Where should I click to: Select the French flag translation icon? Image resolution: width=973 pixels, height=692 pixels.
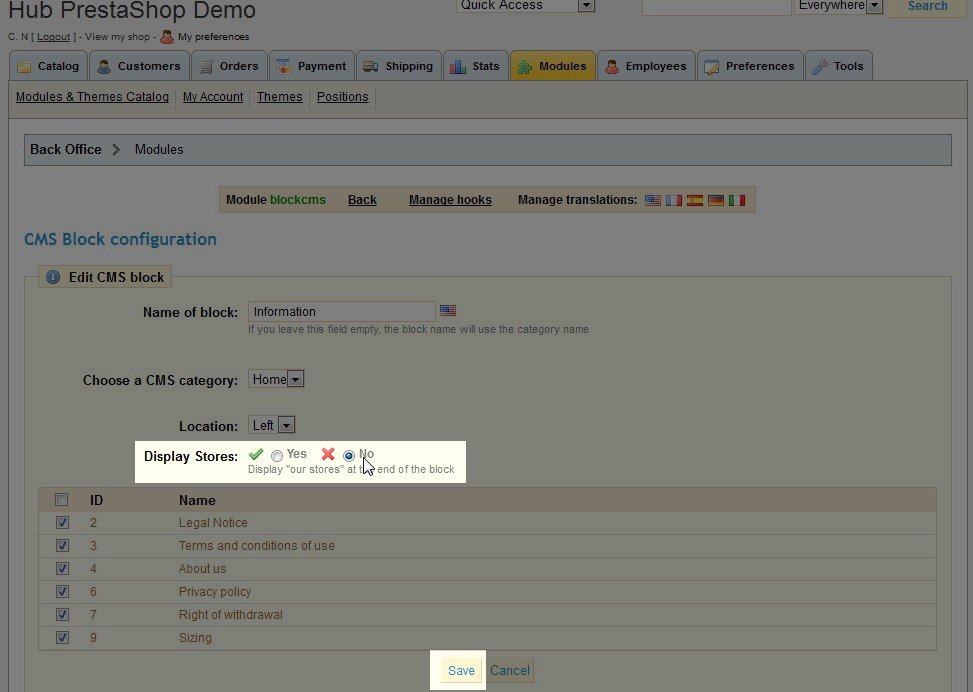(674, 200)
